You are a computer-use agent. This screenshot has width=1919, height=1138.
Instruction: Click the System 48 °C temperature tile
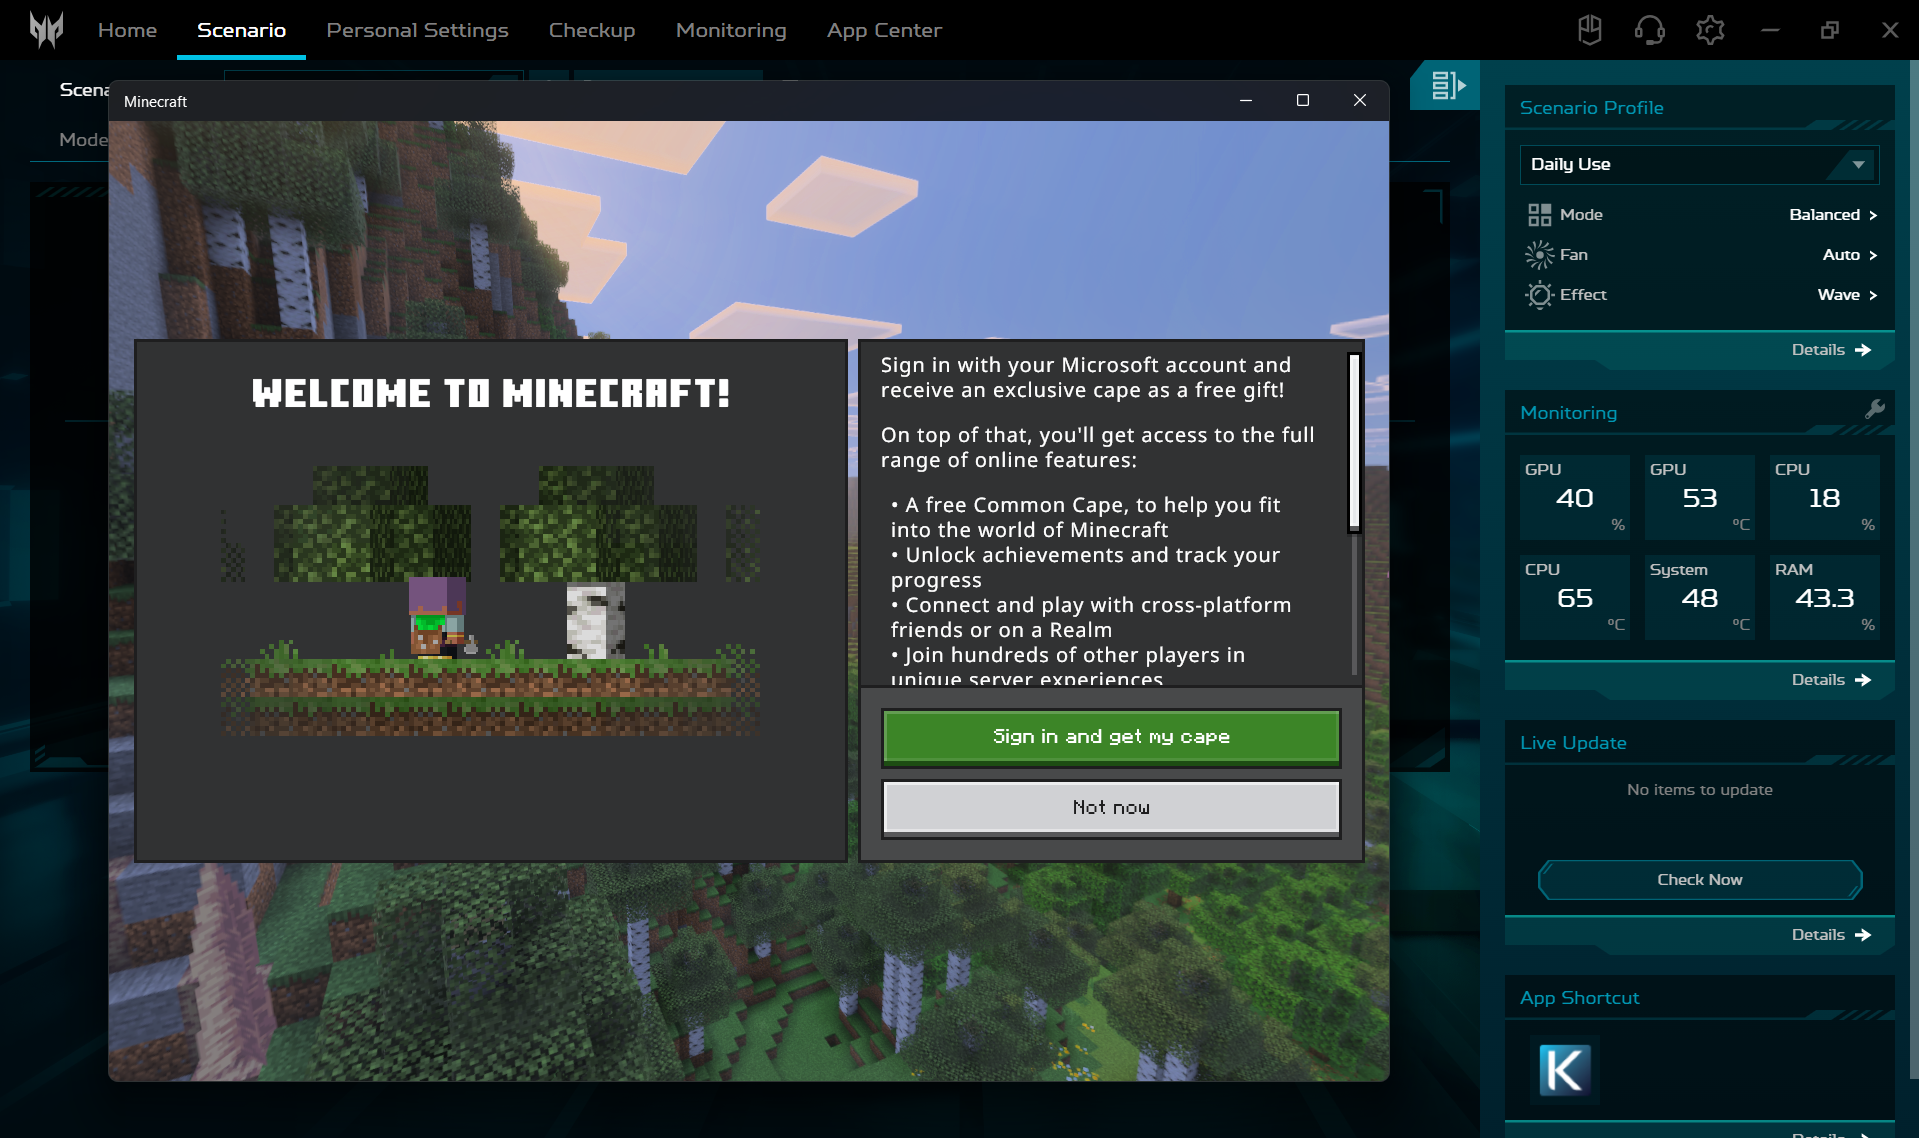[x=1699, y=597]
